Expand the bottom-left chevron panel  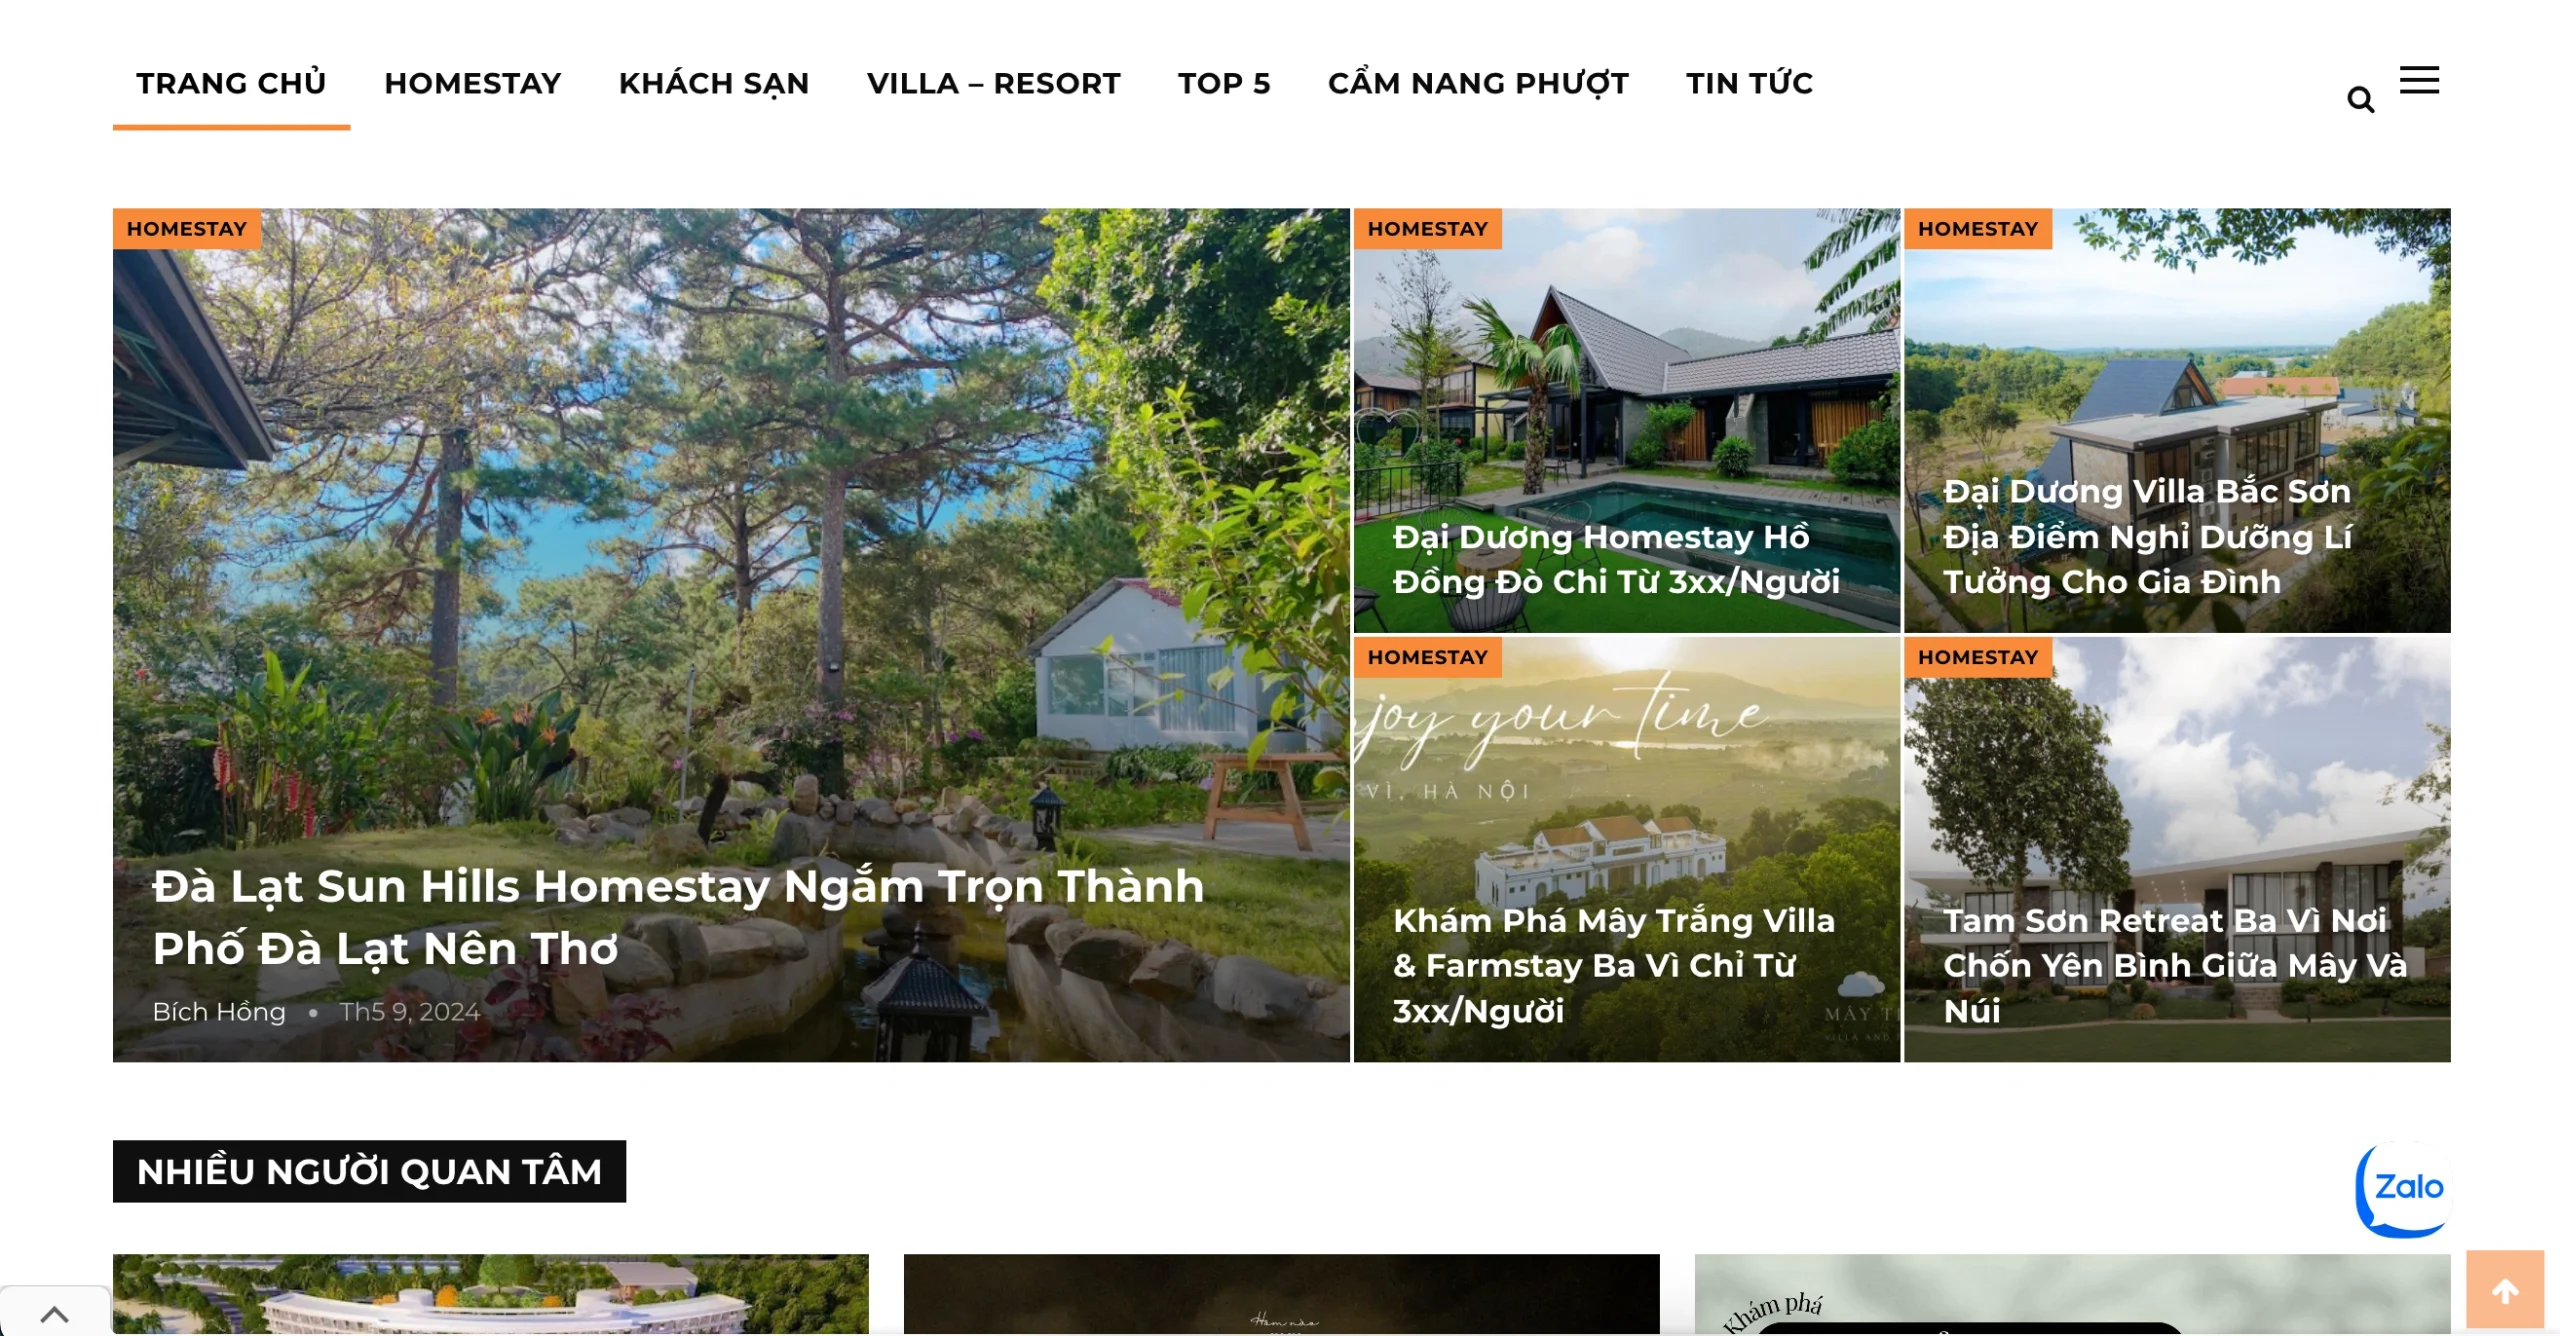pyautogui.click(x=55, y=1313)
